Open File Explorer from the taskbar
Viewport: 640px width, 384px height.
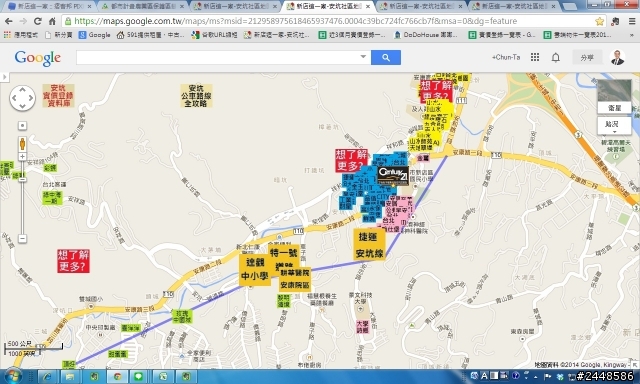(70, 376)
